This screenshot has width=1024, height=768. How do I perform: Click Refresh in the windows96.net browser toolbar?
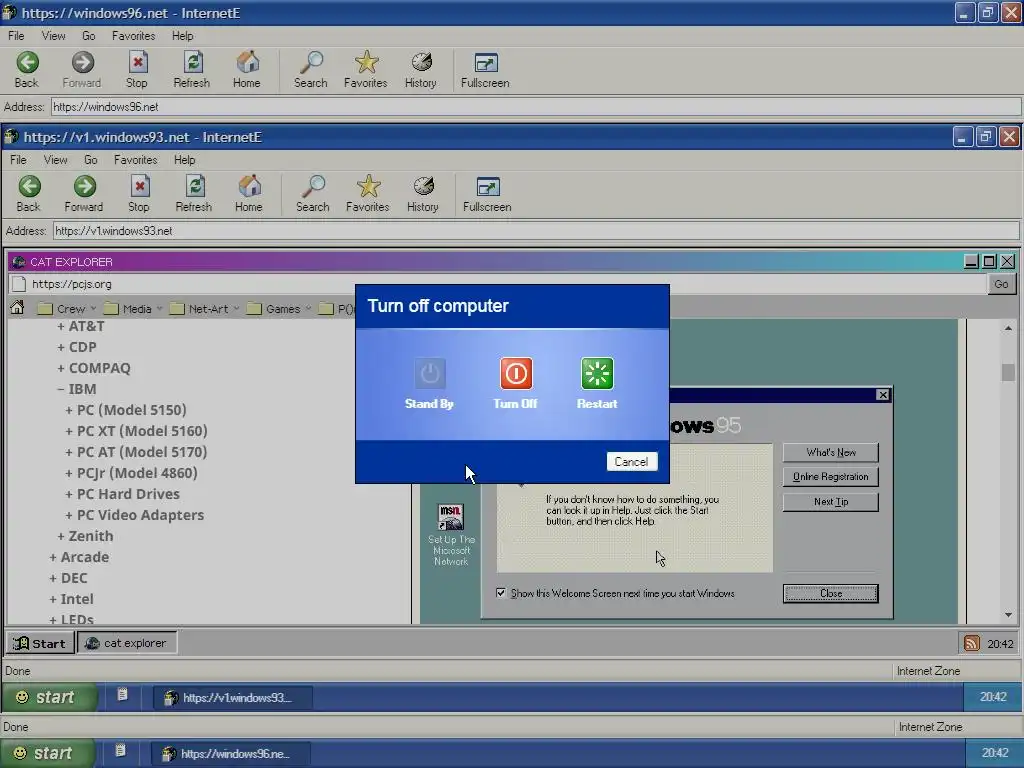191,69
